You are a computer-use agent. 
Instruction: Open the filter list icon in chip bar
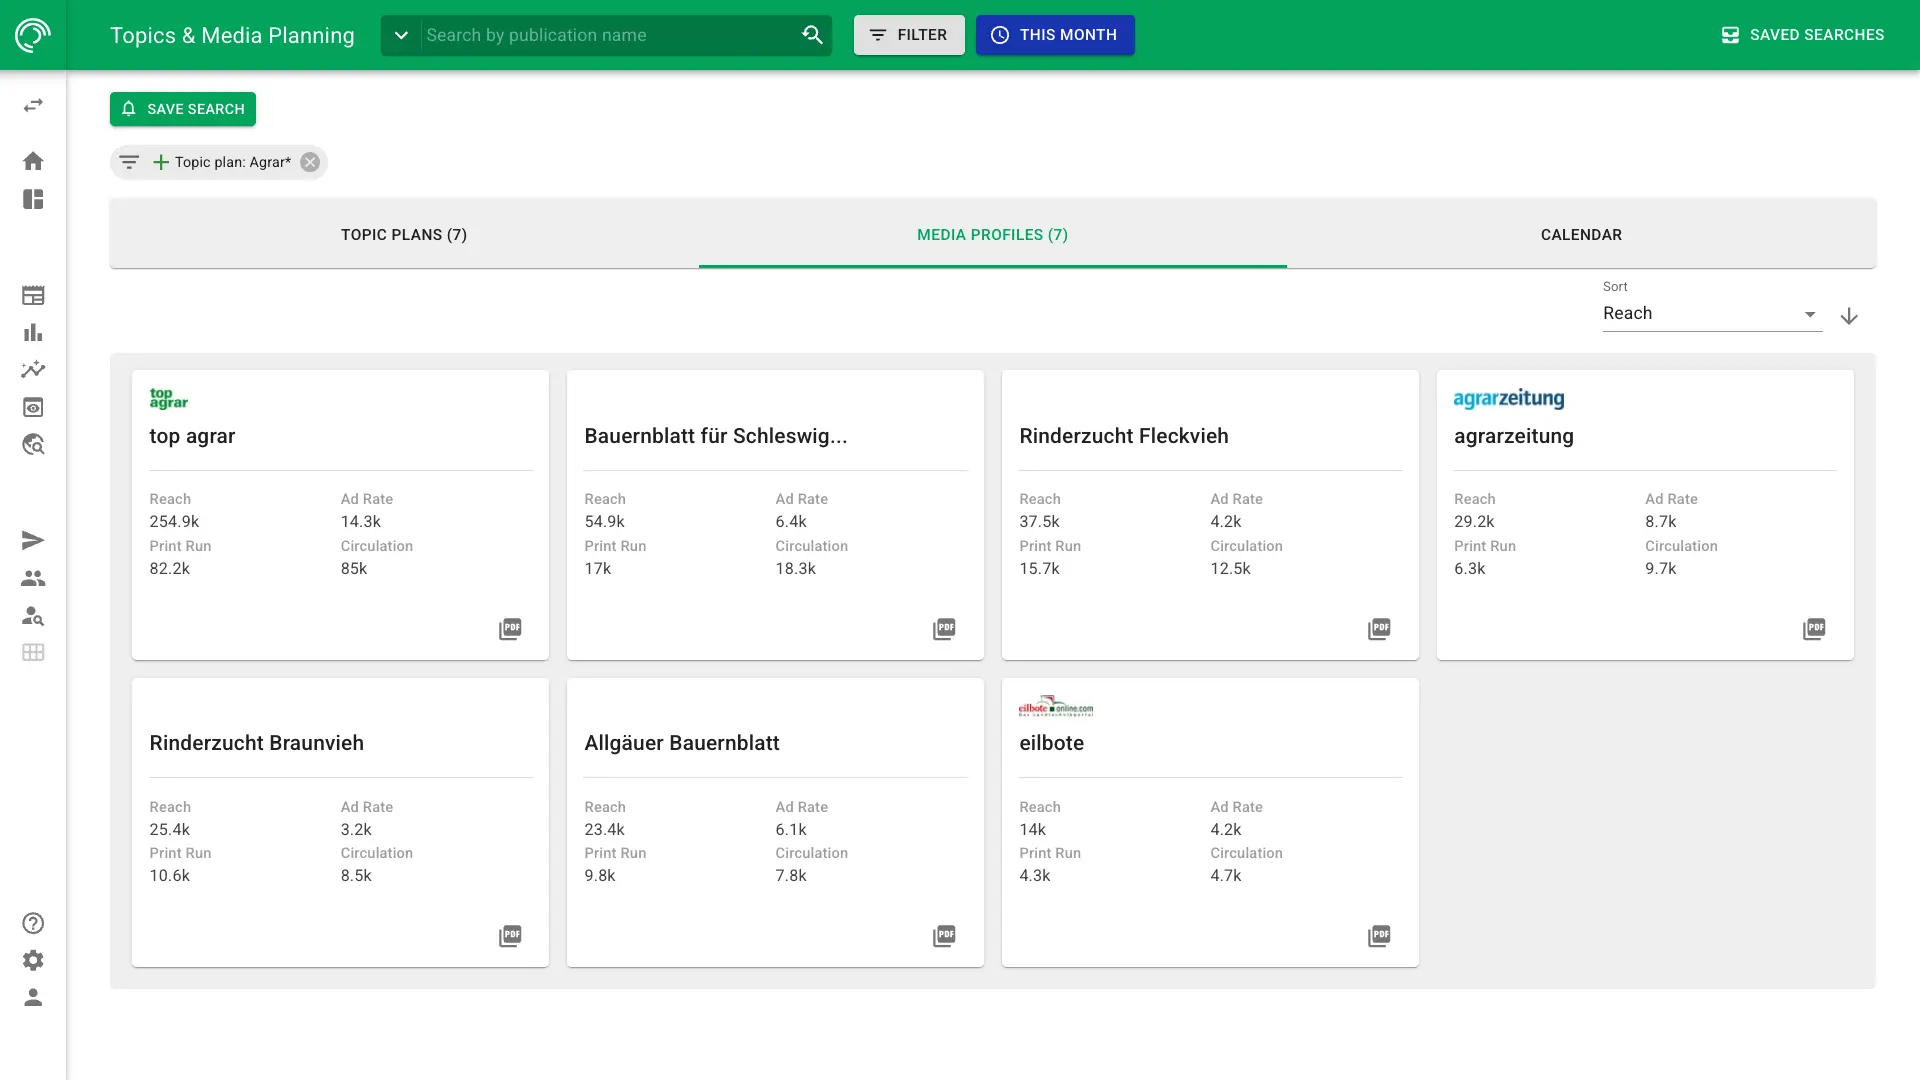[129, 161]
